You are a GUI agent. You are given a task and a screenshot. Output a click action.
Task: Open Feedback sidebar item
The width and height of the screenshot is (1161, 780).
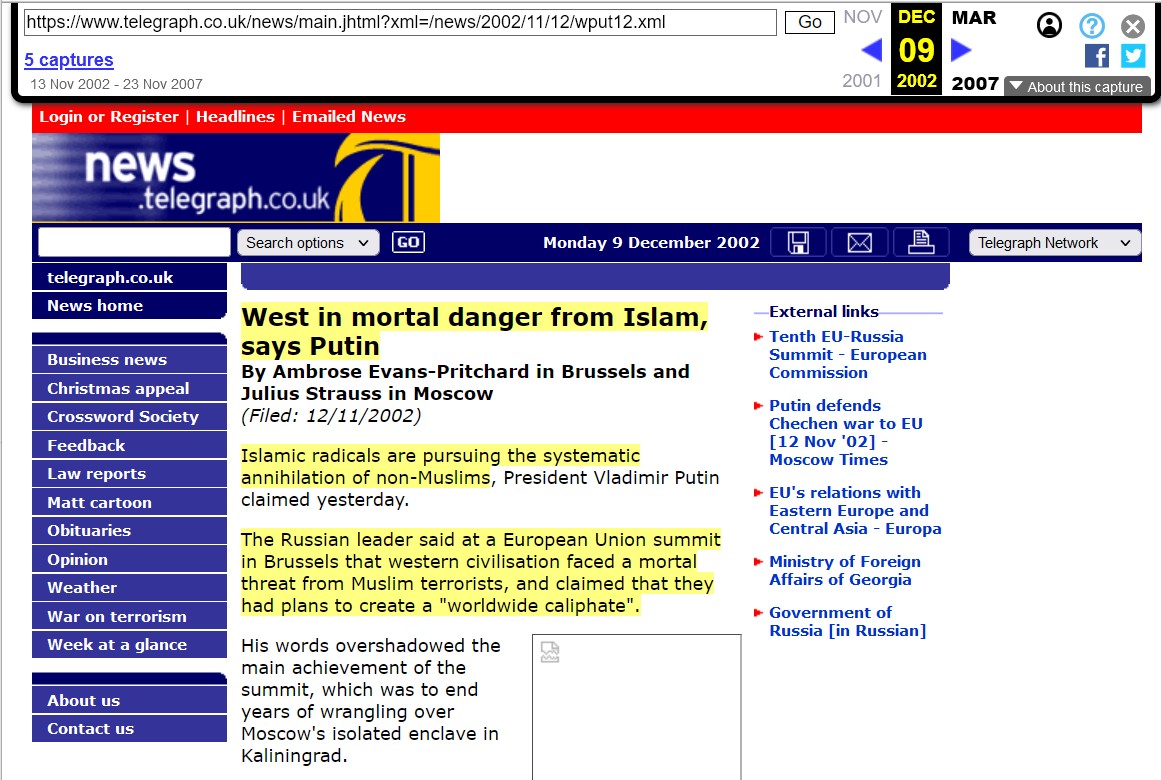coord(129,445)
